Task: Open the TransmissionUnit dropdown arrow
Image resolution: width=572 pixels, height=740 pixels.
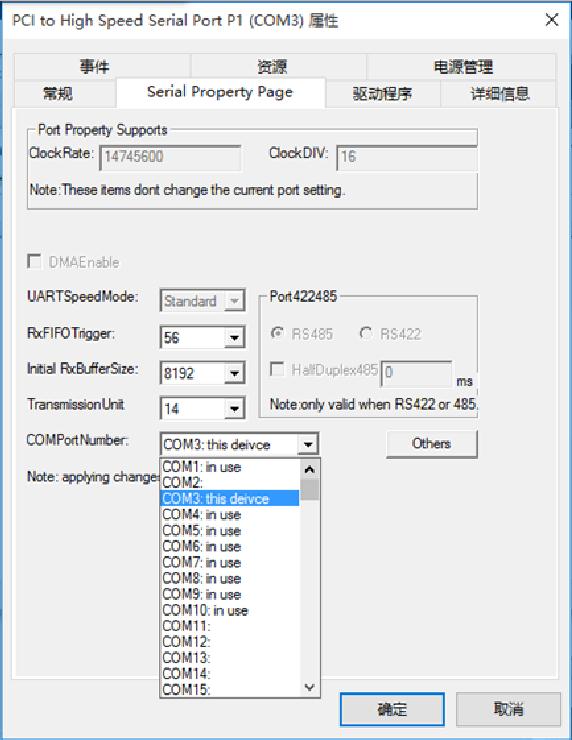Action: tap(234, 409)
